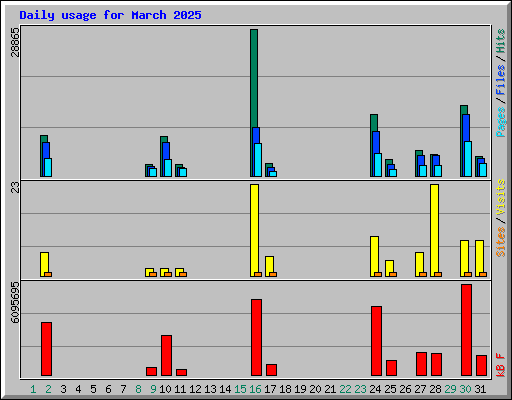
Task: Click day 13 on the x-axis
Action: tap(210, 389)
